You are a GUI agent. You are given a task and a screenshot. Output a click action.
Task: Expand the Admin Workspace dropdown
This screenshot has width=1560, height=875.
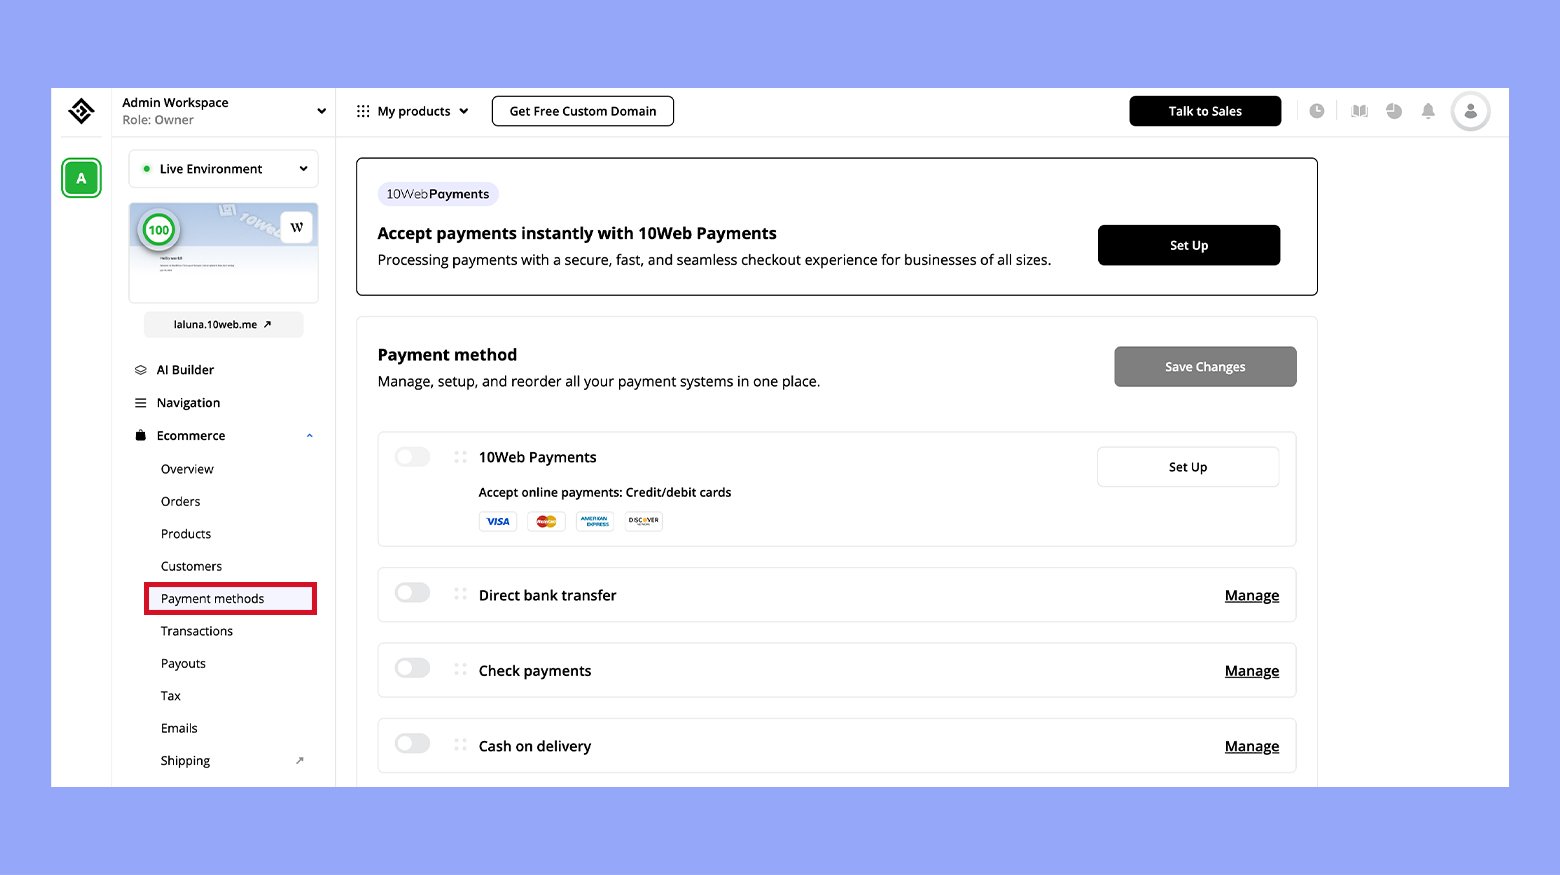tap(321, 111)
